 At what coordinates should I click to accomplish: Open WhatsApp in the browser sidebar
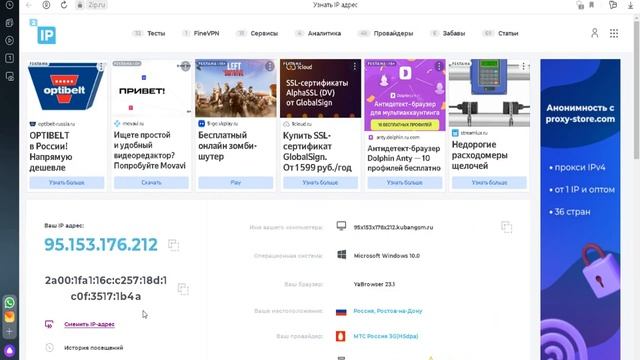(9, 302)
